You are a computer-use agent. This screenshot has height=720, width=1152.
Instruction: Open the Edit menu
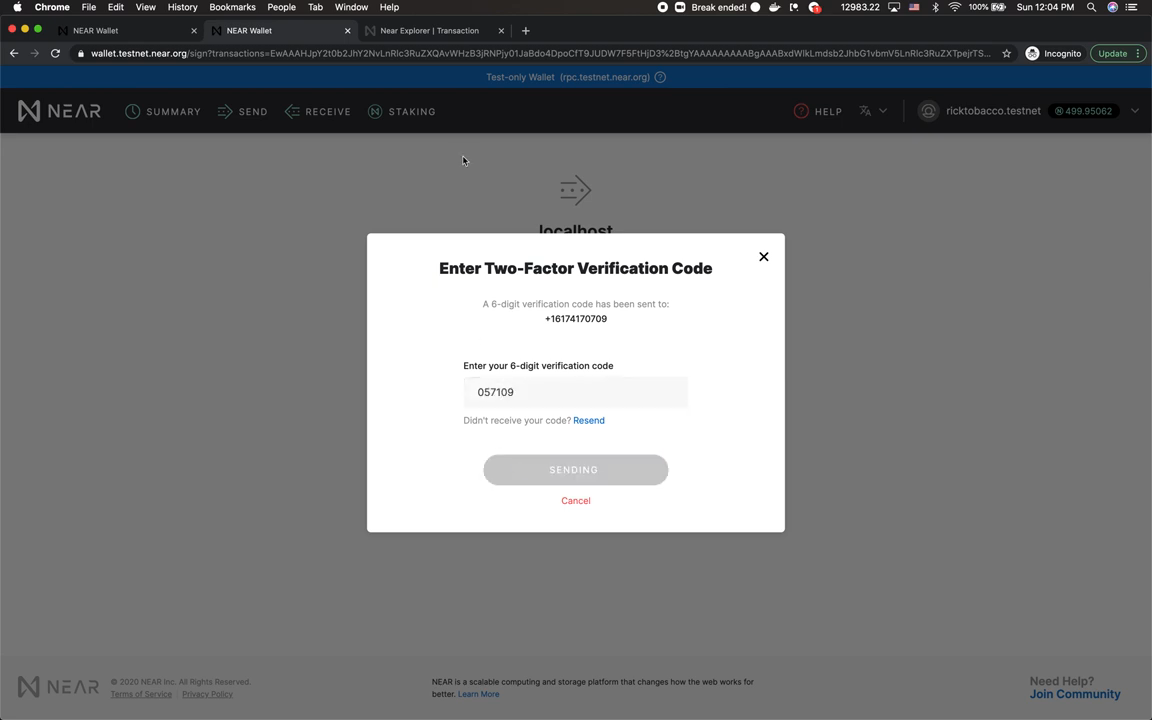(115, 7)
